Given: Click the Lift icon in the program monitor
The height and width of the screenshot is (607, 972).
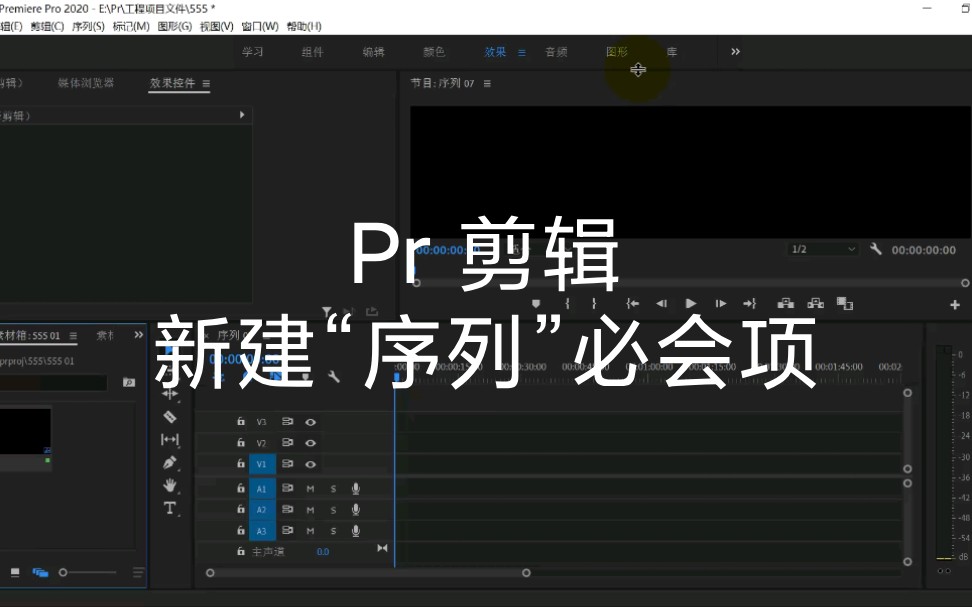Looking at the screenshot, I should [x=787, y=303].
